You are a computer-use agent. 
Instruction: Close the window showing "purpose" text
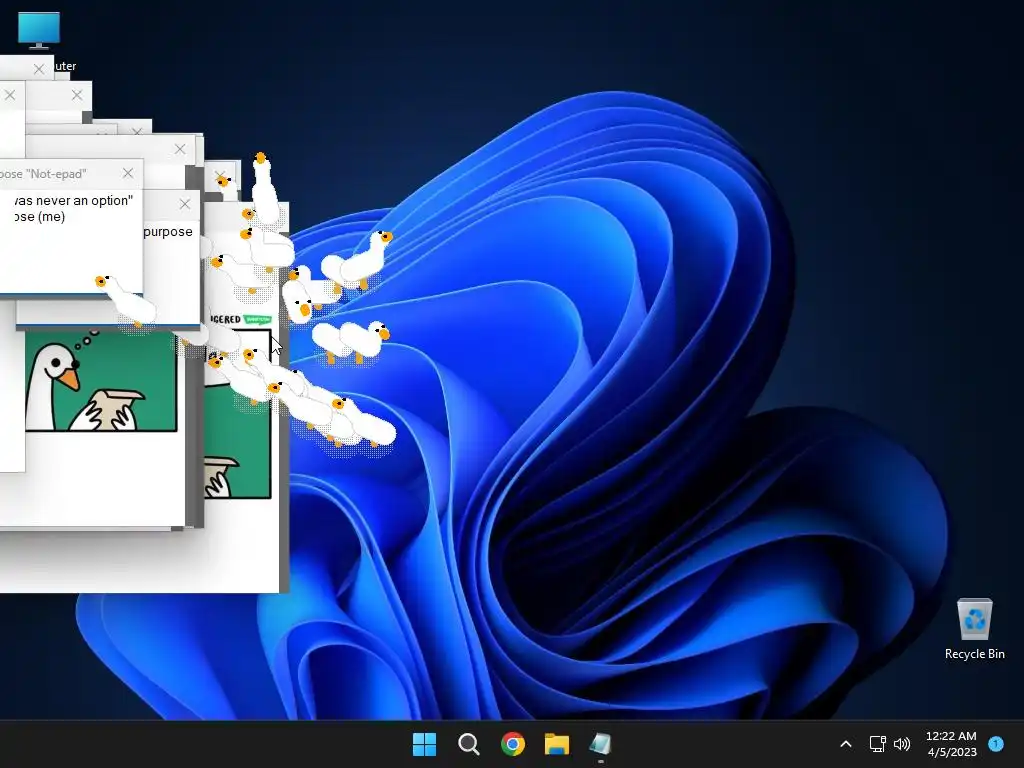coord(185,204)
